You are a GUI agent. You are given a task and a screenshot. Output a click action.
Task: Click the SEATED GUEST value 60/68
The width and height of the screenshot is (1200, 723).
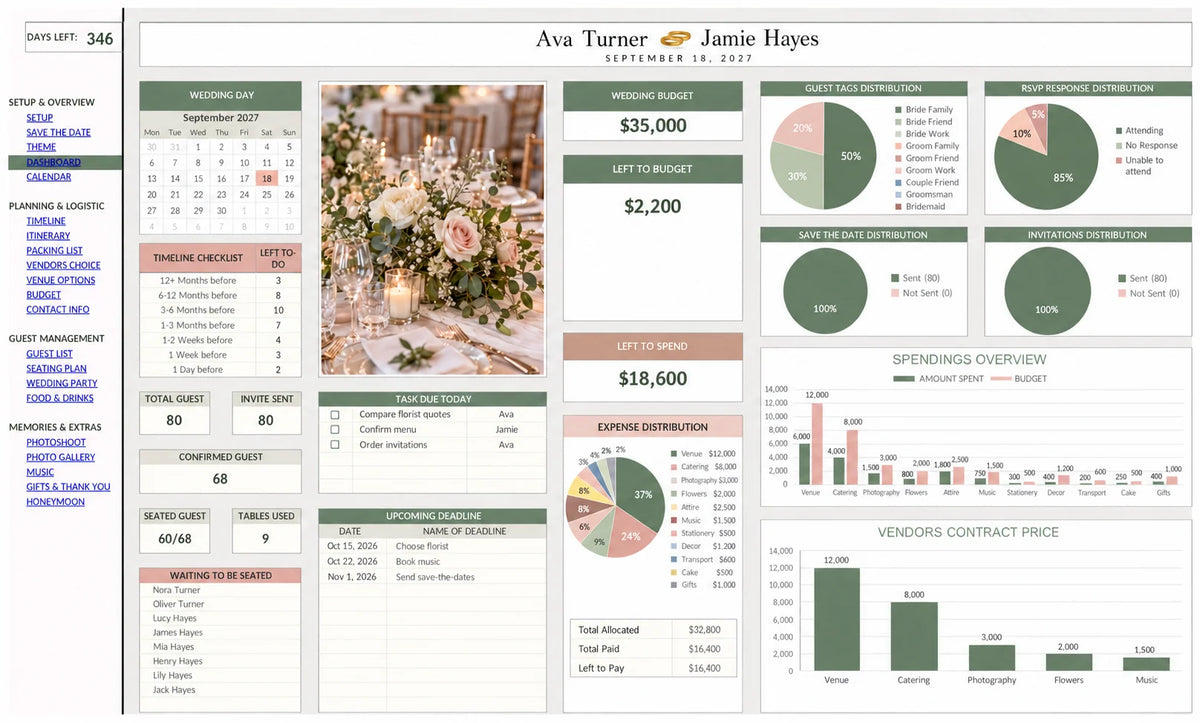tap(174, 538)
